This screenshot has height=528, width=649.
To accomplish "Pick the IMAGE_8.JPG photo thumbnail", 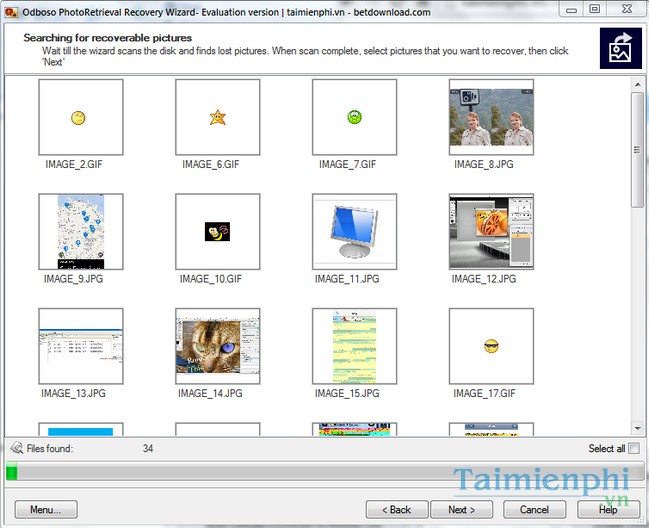I will (x=491, y=118).
